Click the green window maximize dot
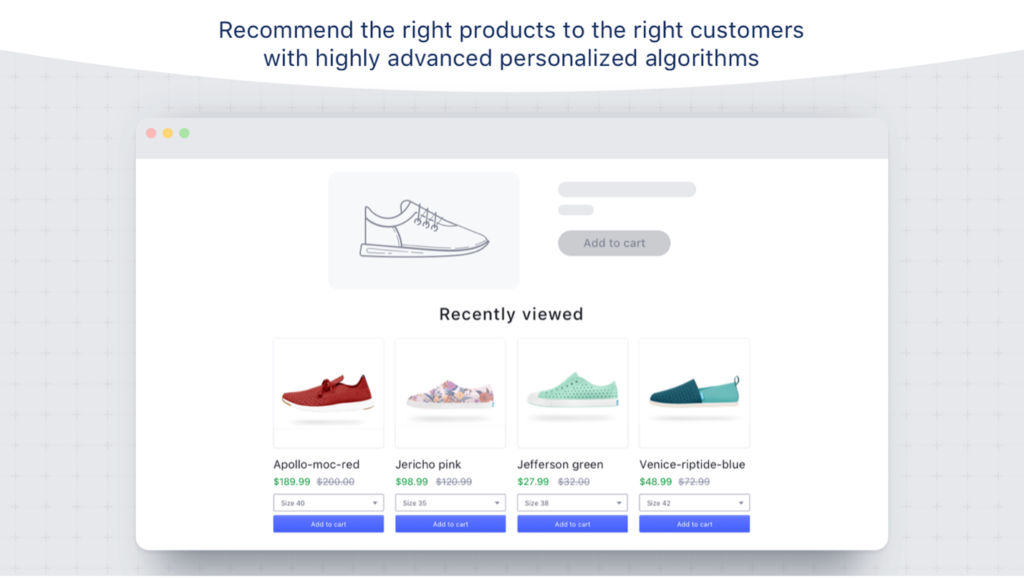The width and height of the screenshot is (1024, 579). (x=184, y=133)
